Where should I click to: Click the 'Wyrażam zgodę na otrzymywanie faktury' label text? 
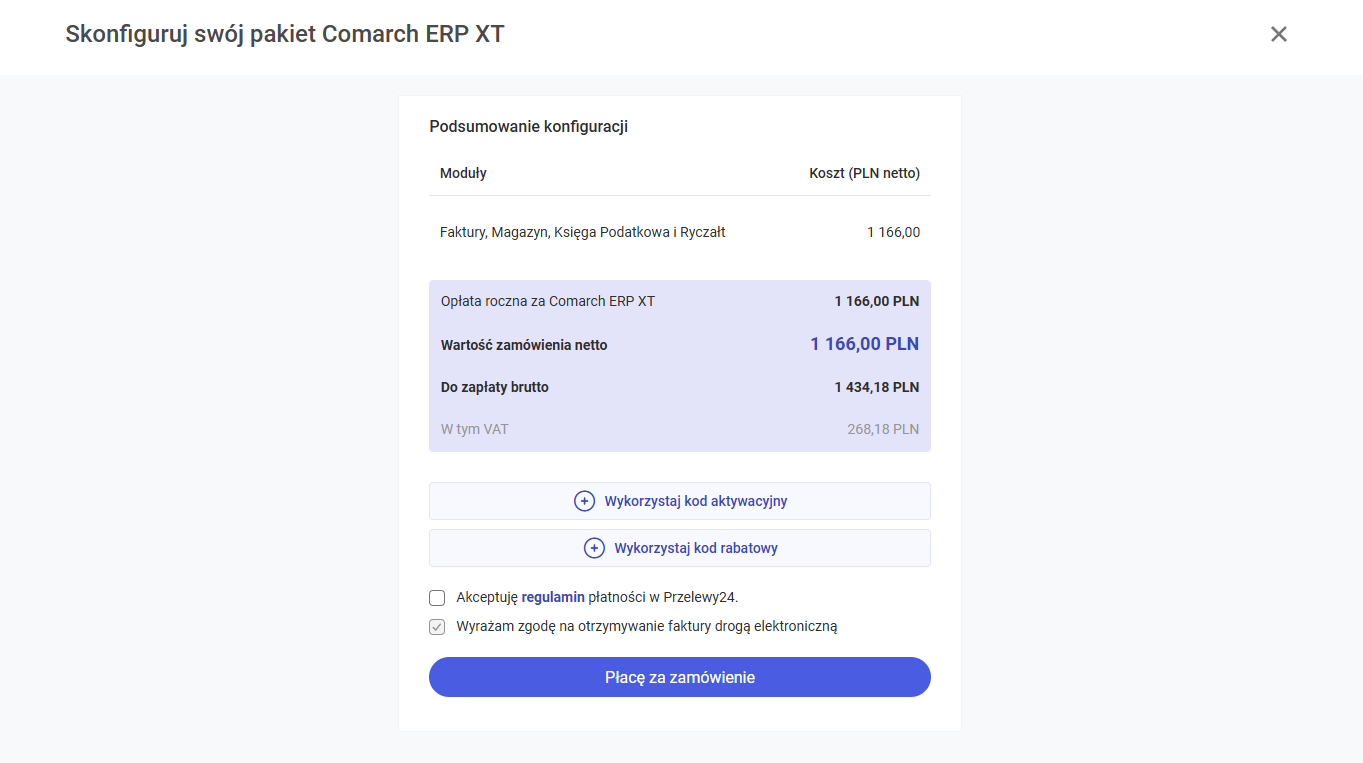[x=646, y=627]
